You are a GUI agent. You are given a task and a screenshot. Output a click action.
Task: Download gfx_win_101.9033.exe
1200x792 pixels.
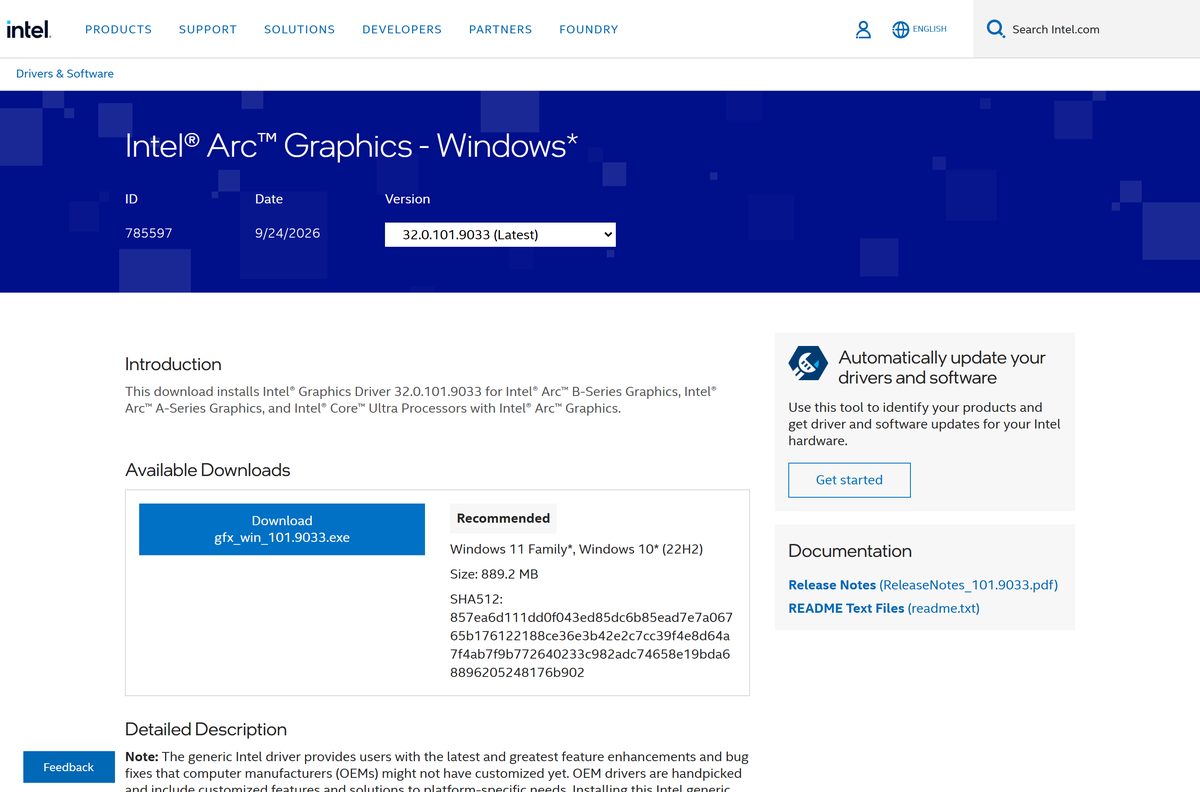coord(282,529)
